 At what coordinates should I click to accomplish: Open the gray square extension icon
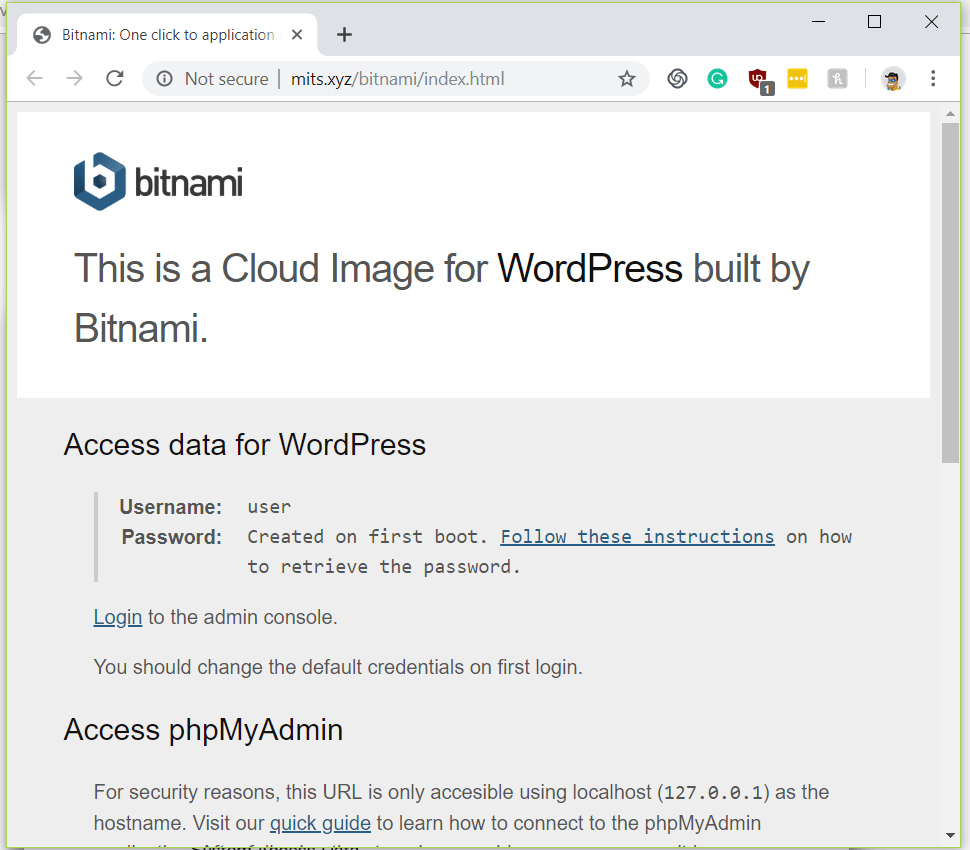click(x=837, y=79)
